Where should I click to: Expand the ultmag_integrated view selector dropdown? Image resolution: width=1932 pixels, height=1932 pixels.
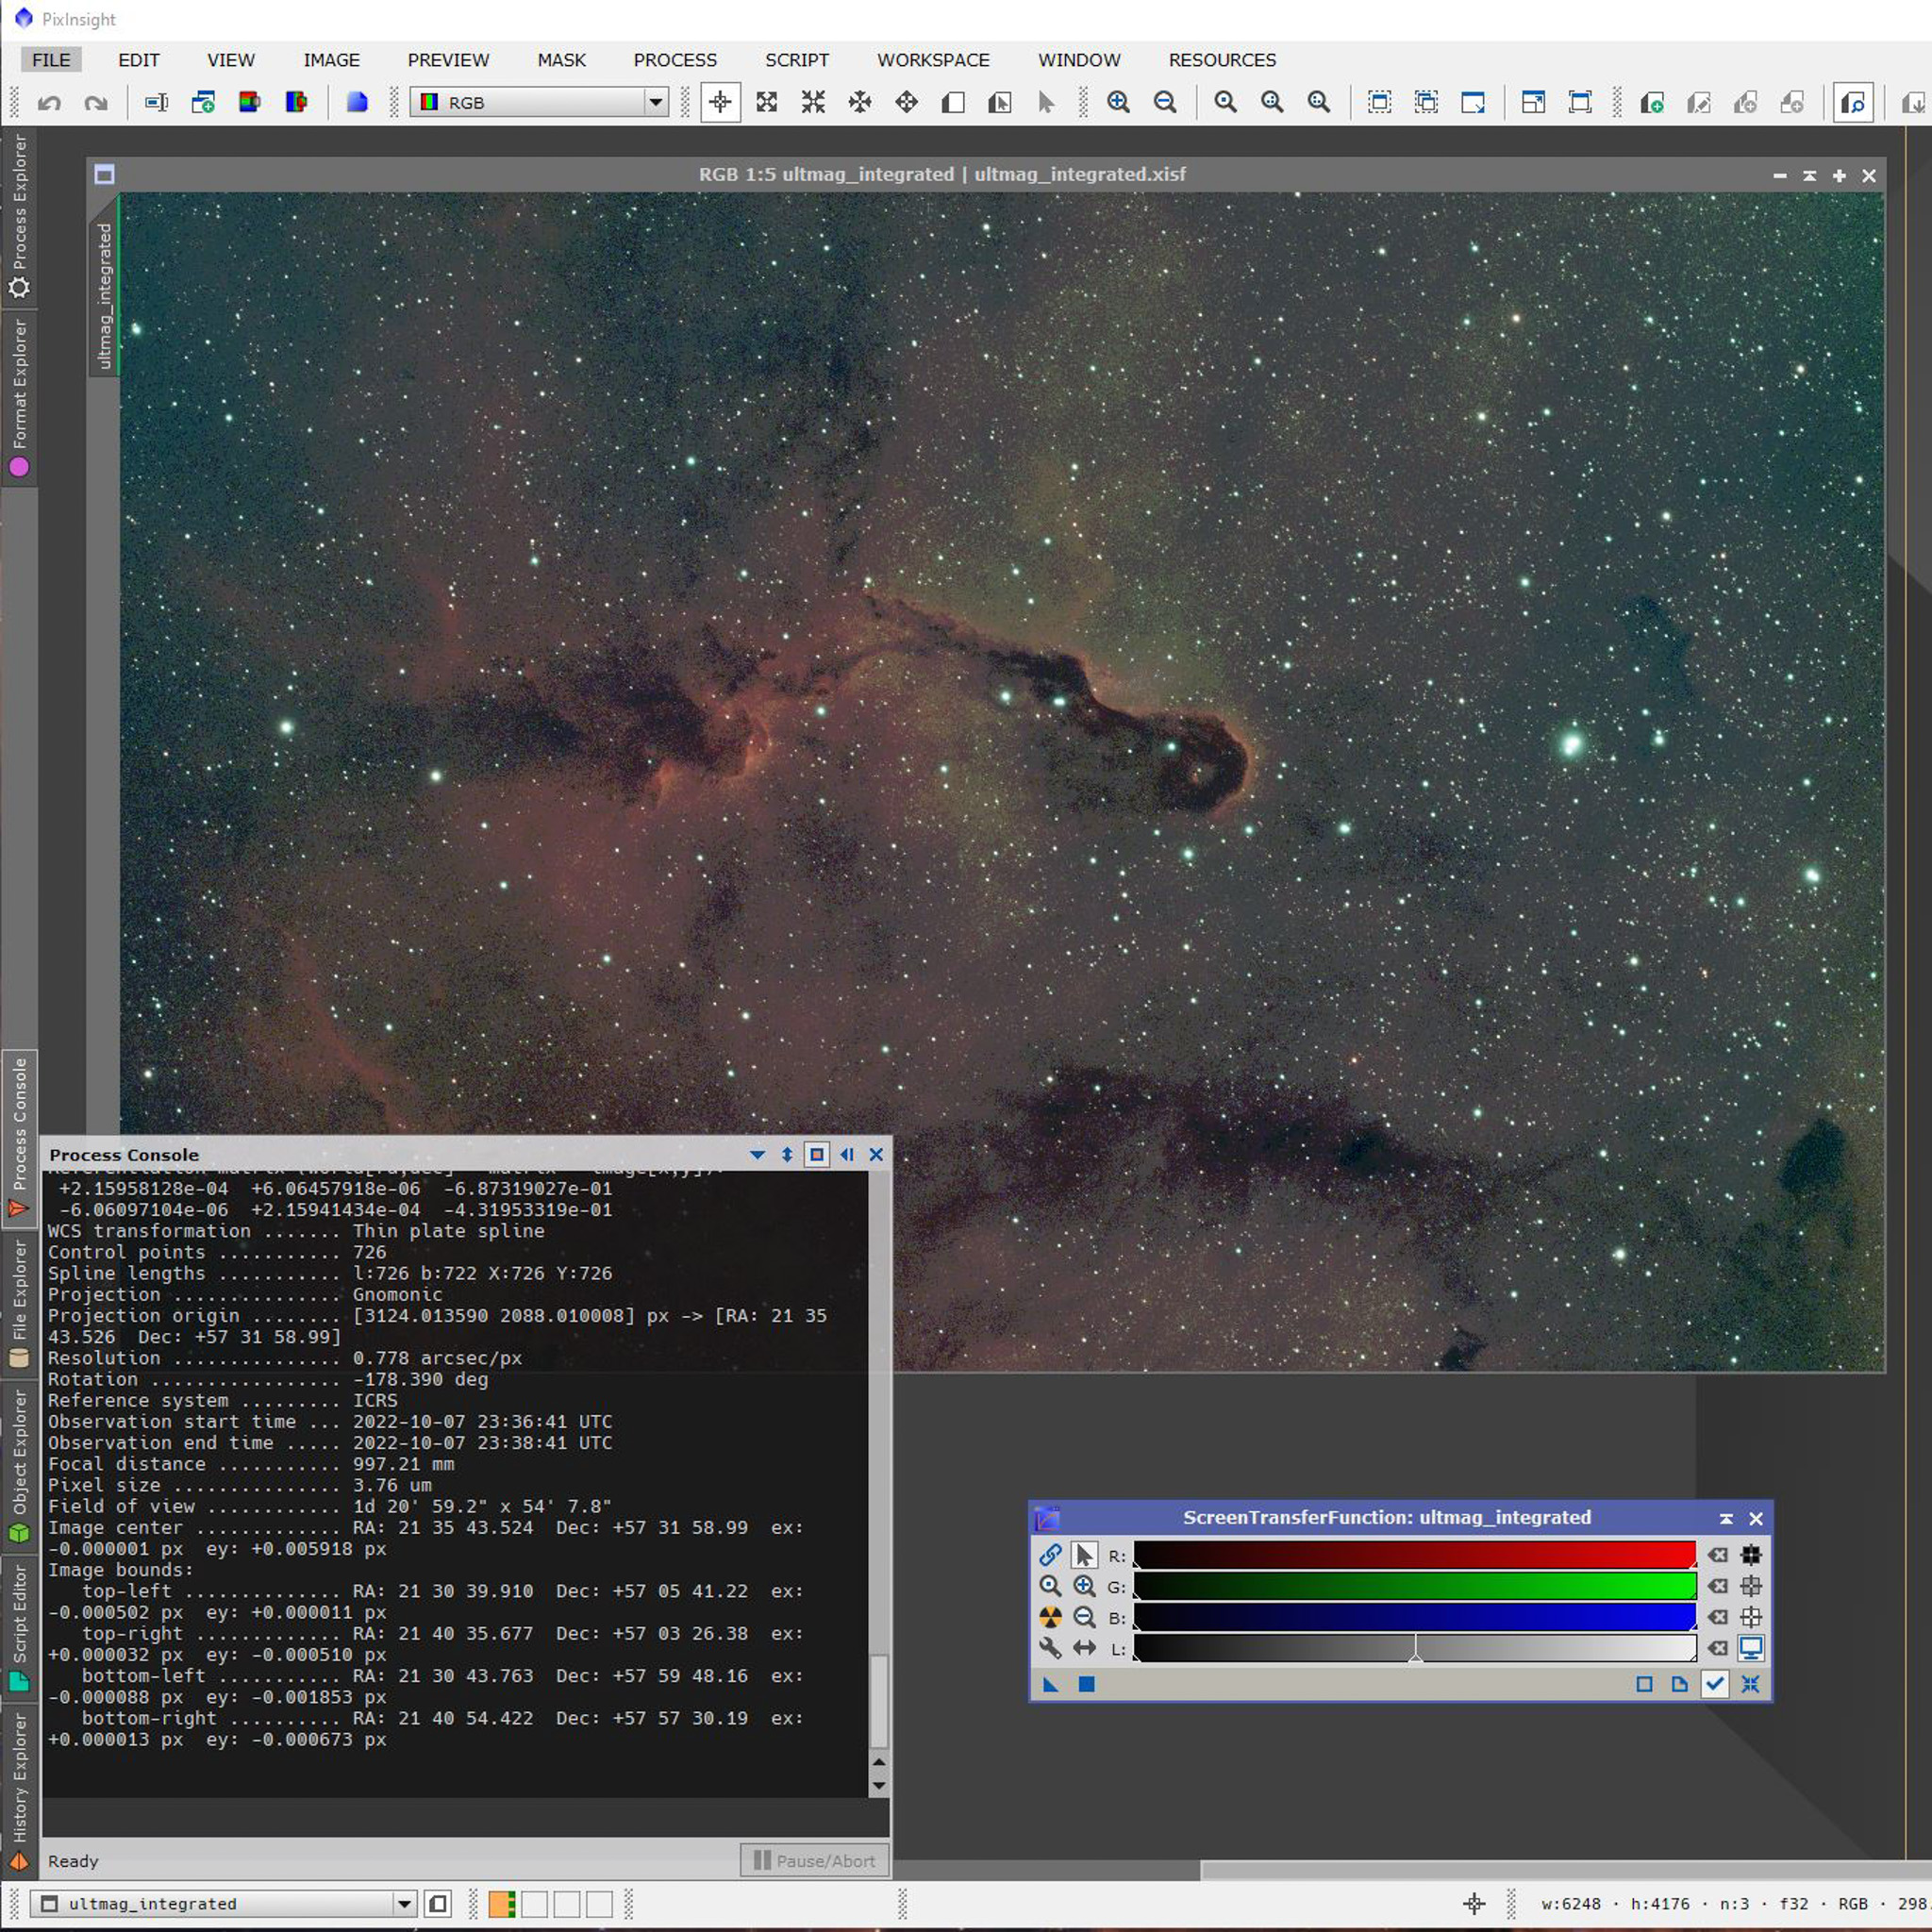coord(404,1904)
